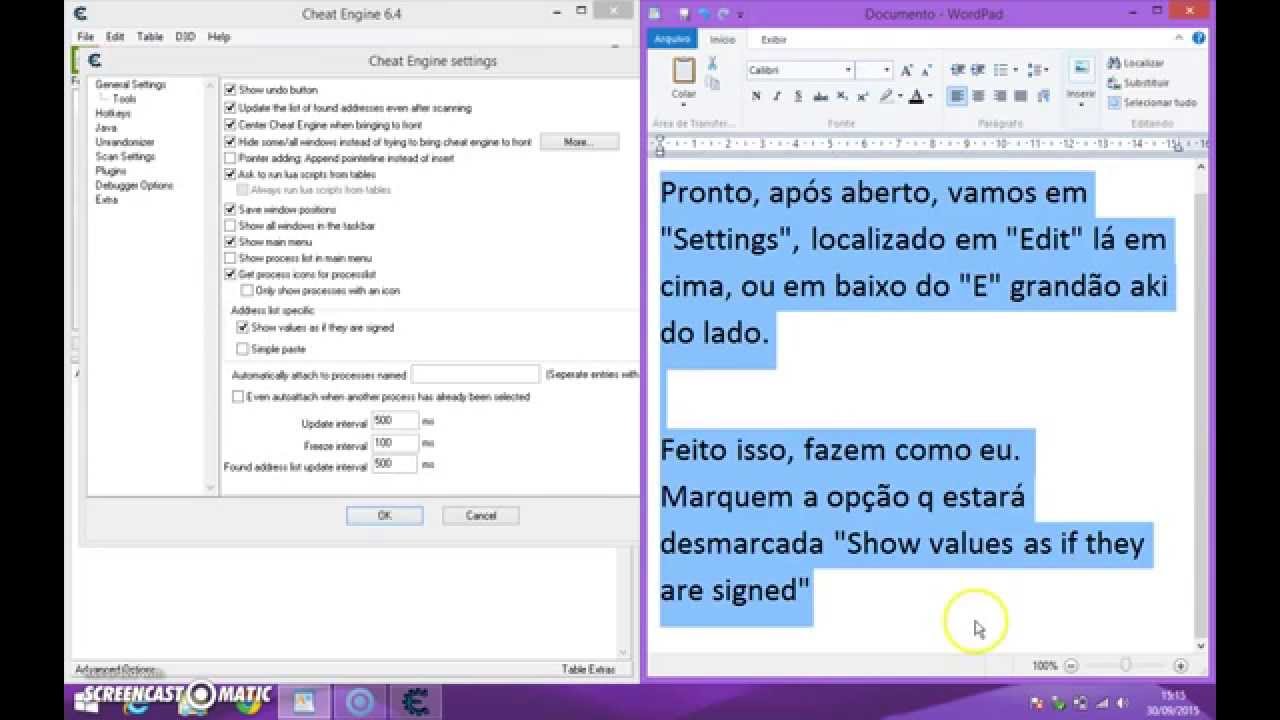
Task: Click the 'Update interval' input field
Action: coord(395,421)
